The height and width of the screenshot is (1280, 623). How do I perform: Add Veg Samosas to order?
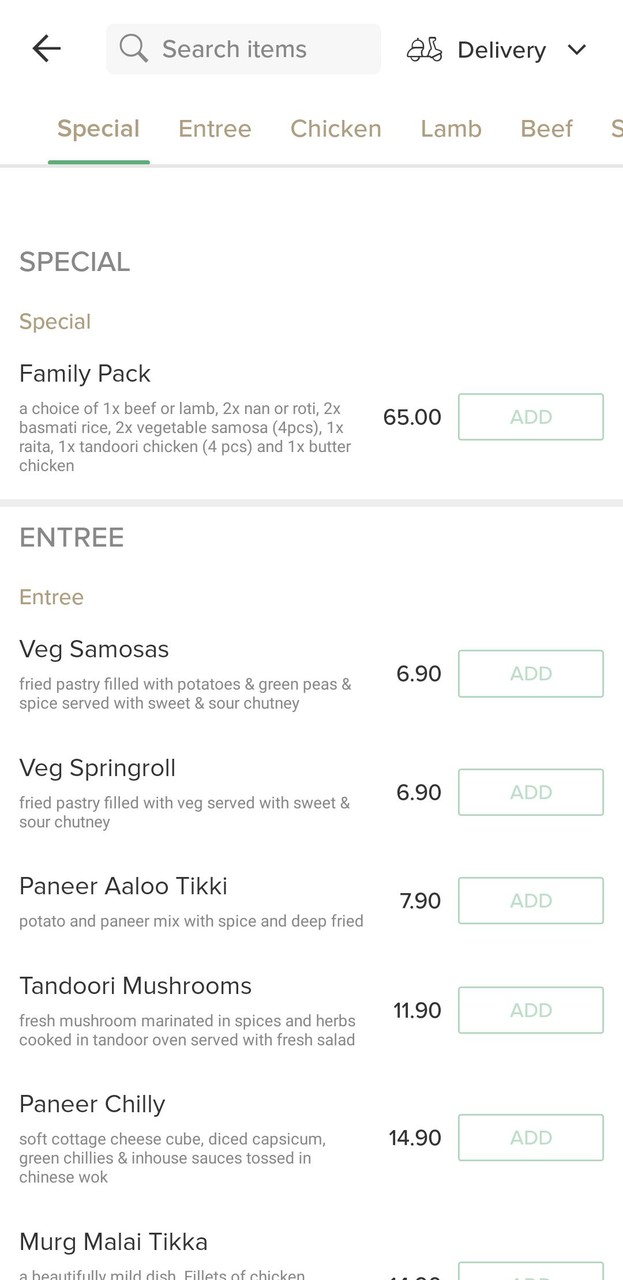coord(530,674)
